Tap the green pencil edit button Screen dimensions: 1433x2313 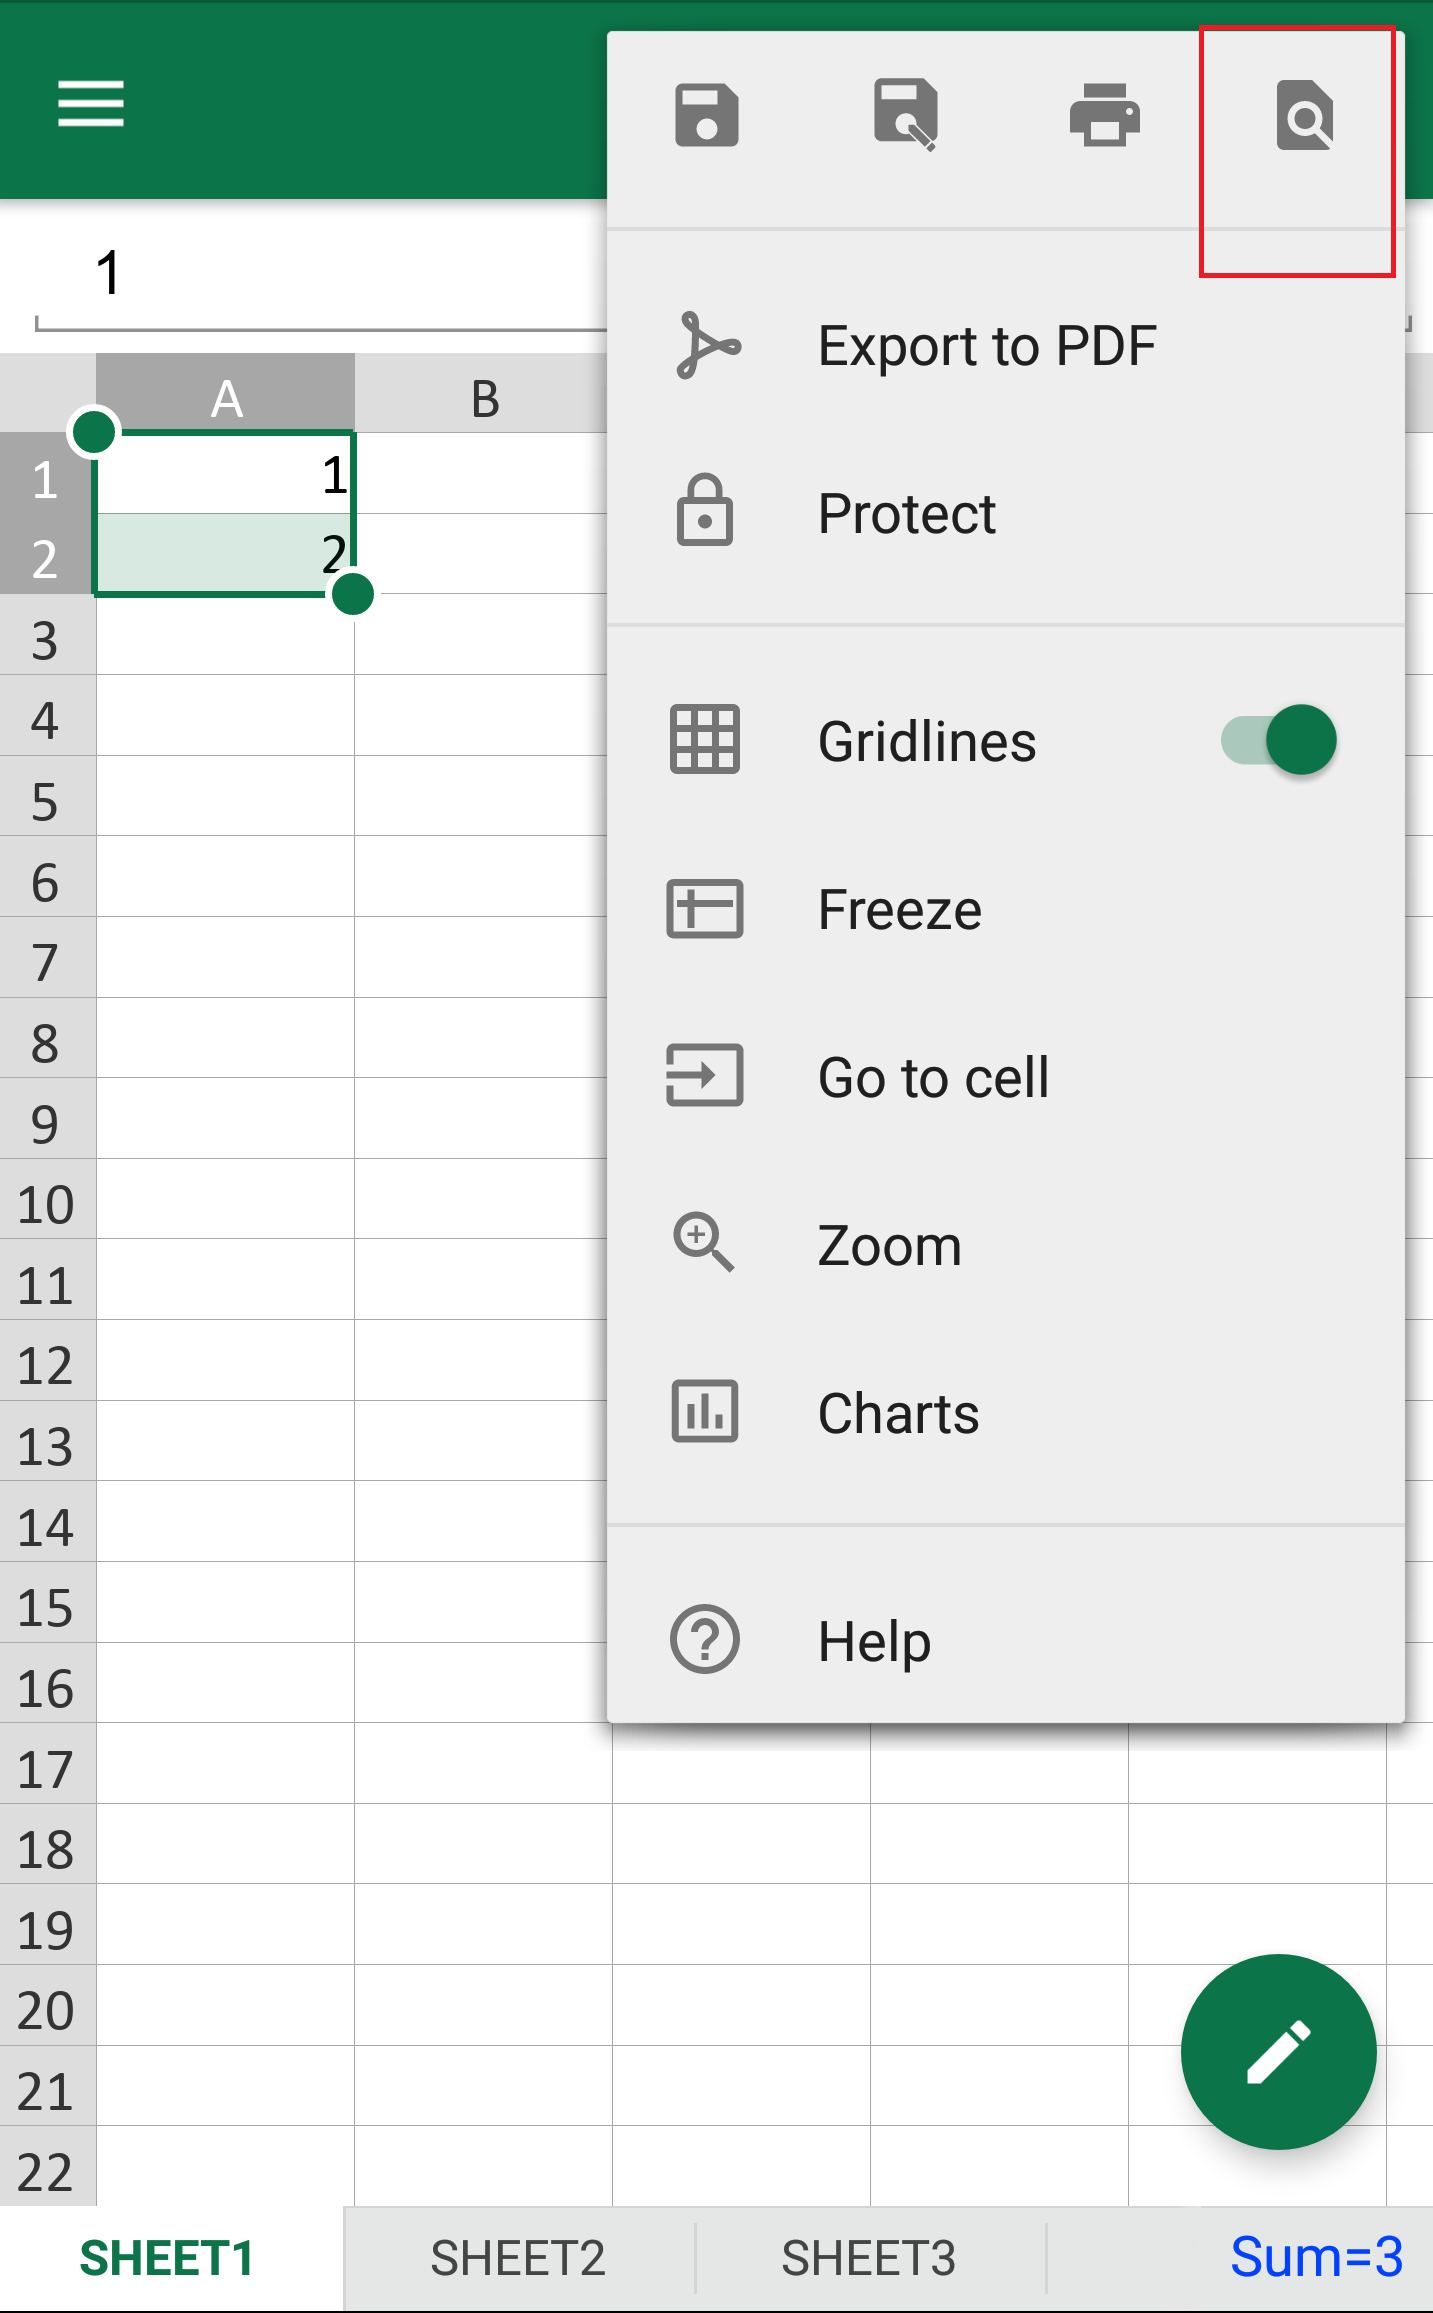point(1278,2051)
